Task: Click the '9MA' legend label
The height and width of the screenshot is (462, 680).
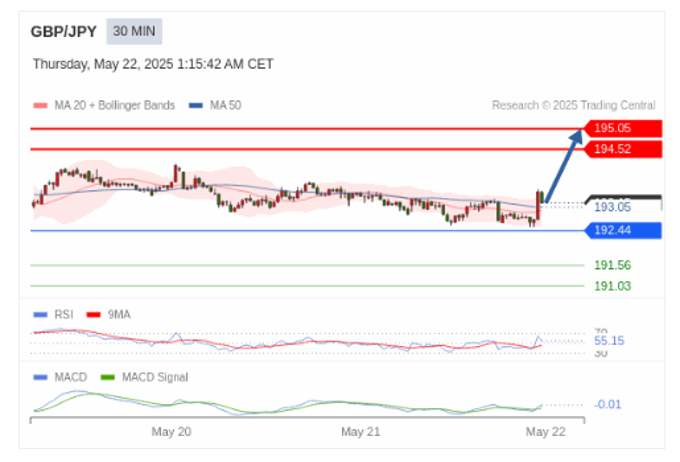Action: [119, 315]
